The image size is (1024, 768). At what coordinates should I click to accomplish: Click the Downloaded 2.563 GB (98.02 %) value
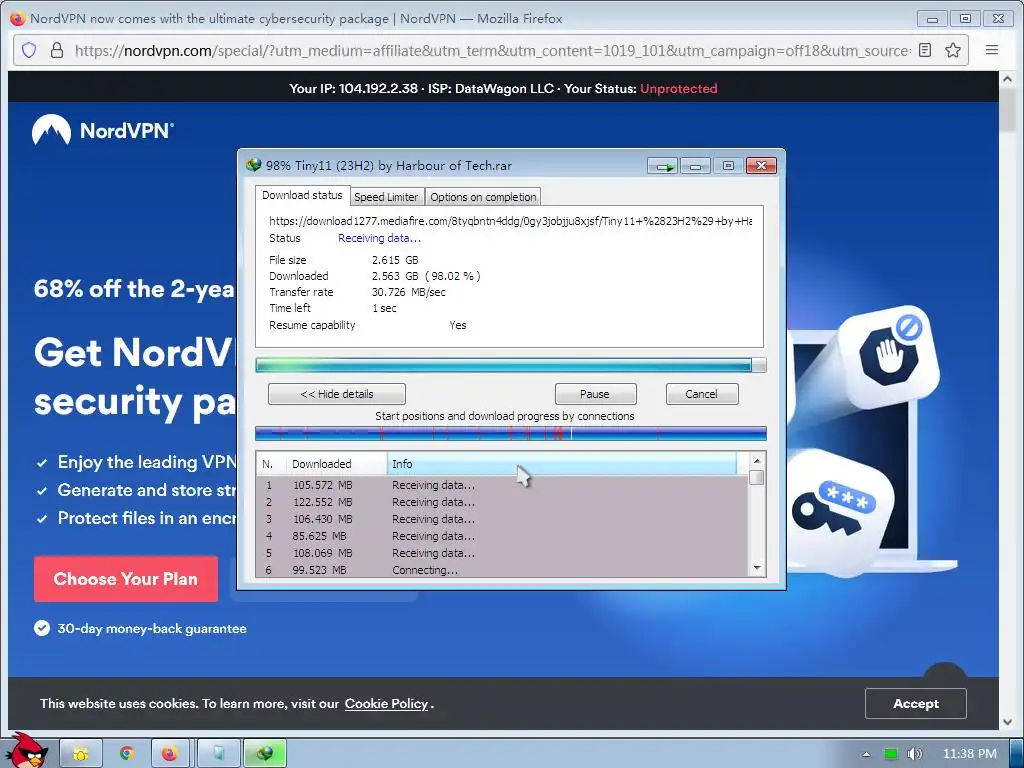point(426,276)
